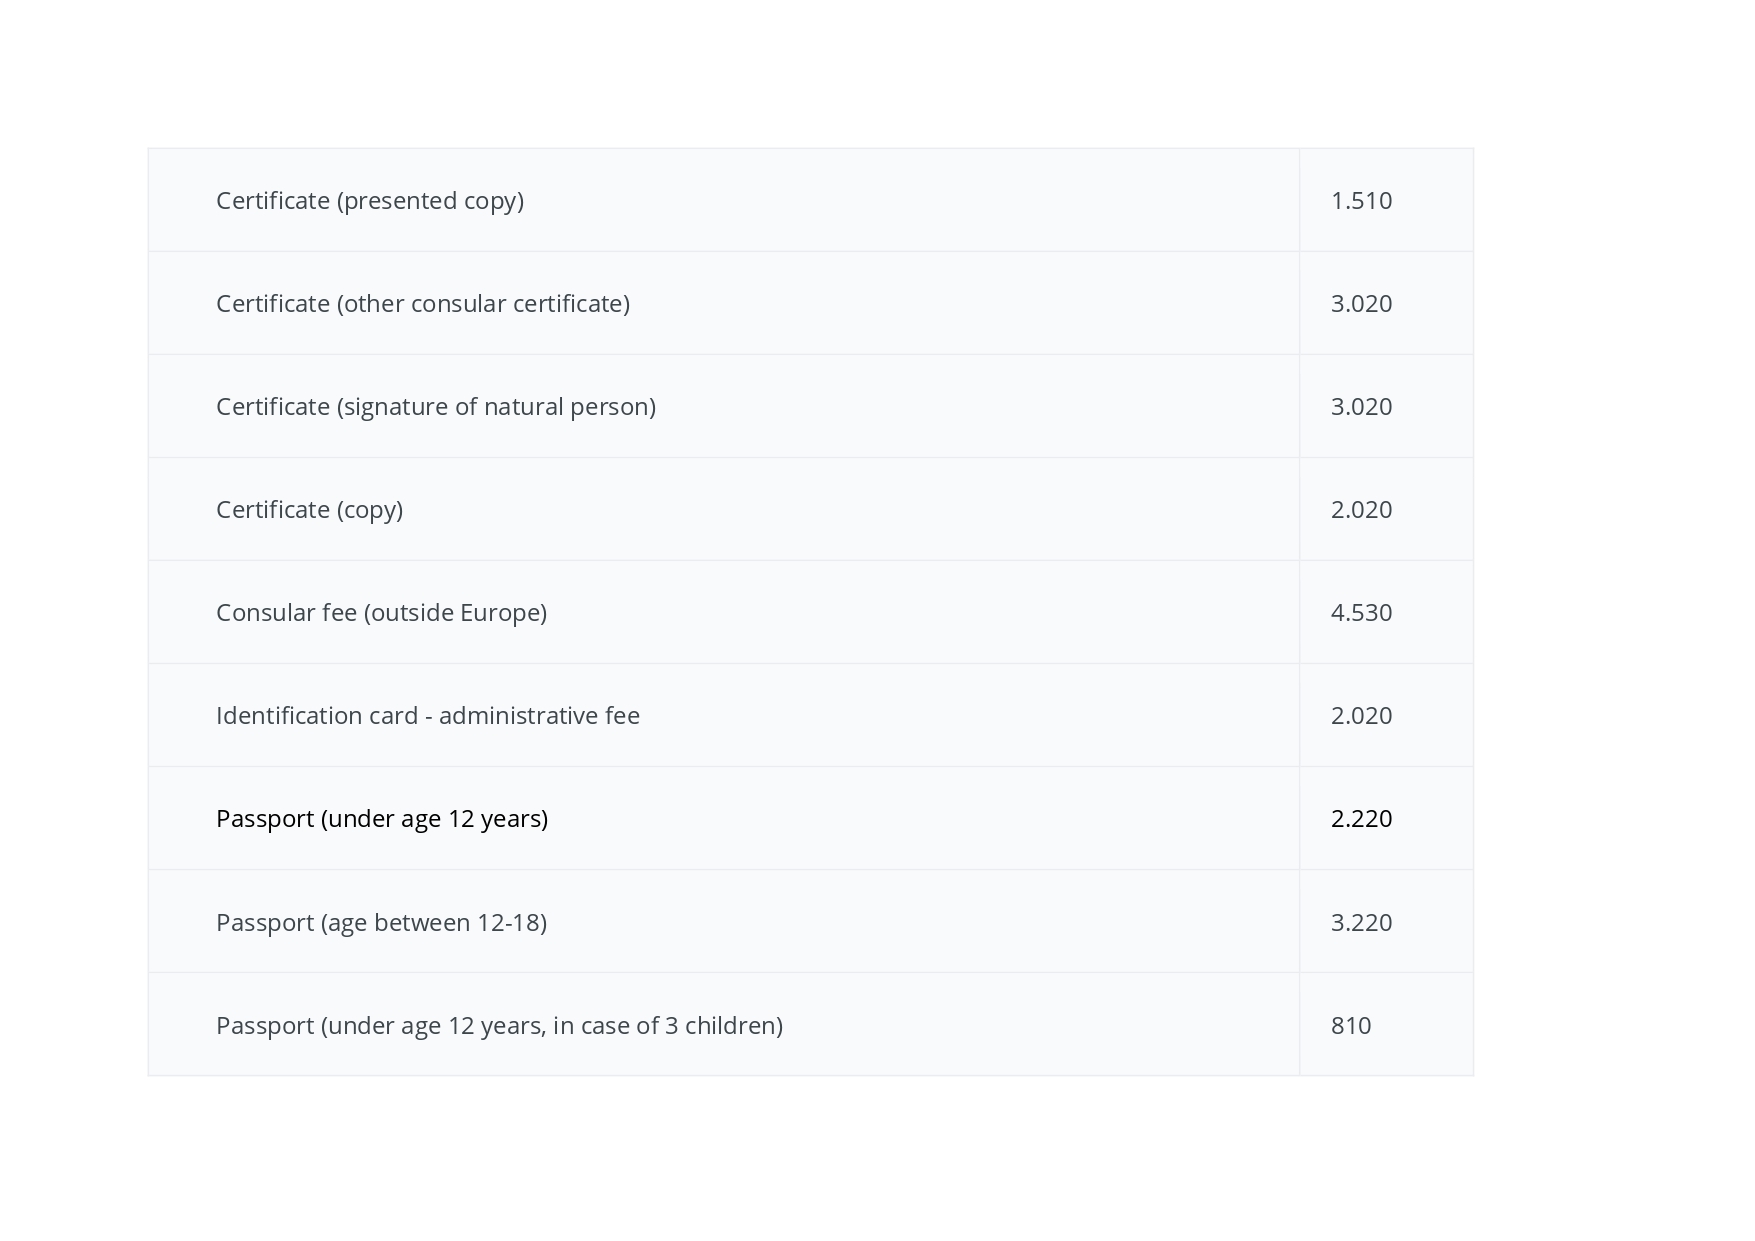This screenshot has height=1241, width=1755.
Task: Click the passport "in case of 3 children" label
Action: click(x=499, y=1026)
